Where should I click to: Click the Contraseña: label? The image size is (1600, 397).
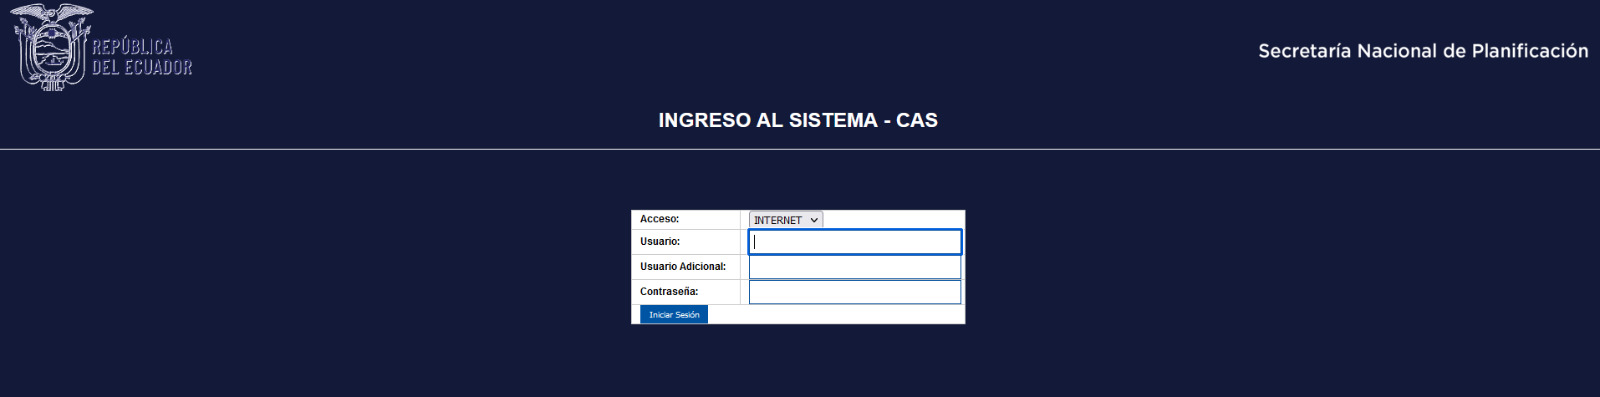669,292
